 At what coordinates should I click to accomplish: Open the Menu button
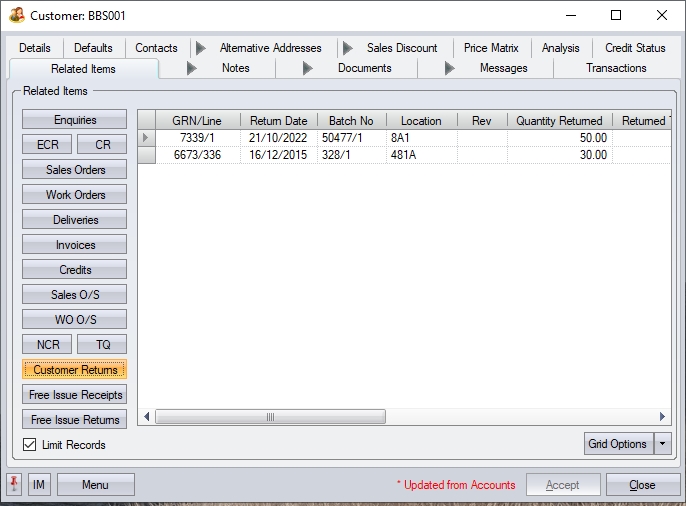pyautogui.click(x=95, y=485)
